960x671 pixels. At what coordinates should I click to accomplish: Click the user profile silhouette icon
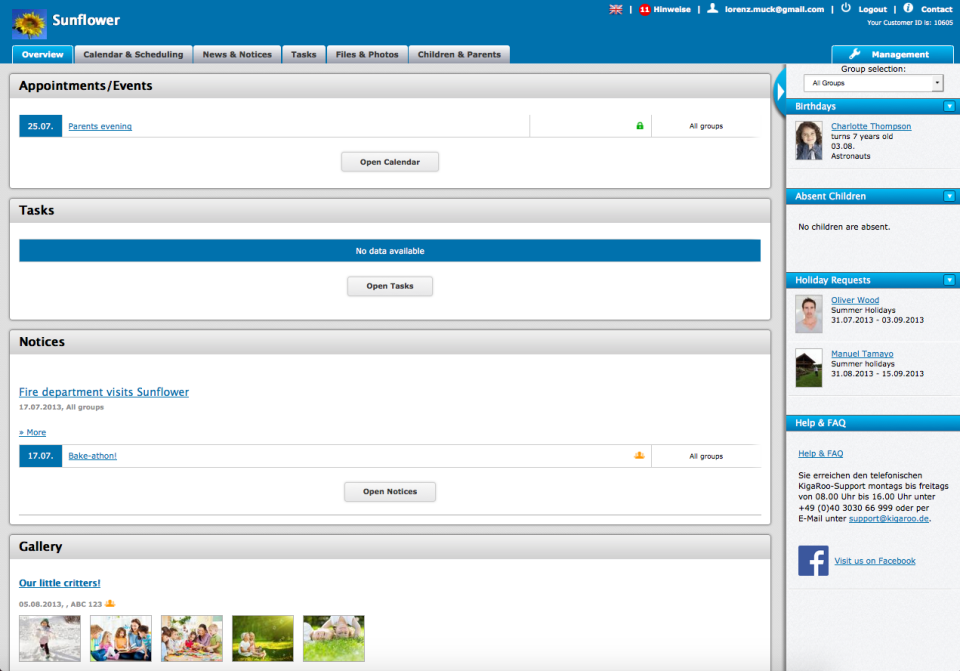pos(713,8)
